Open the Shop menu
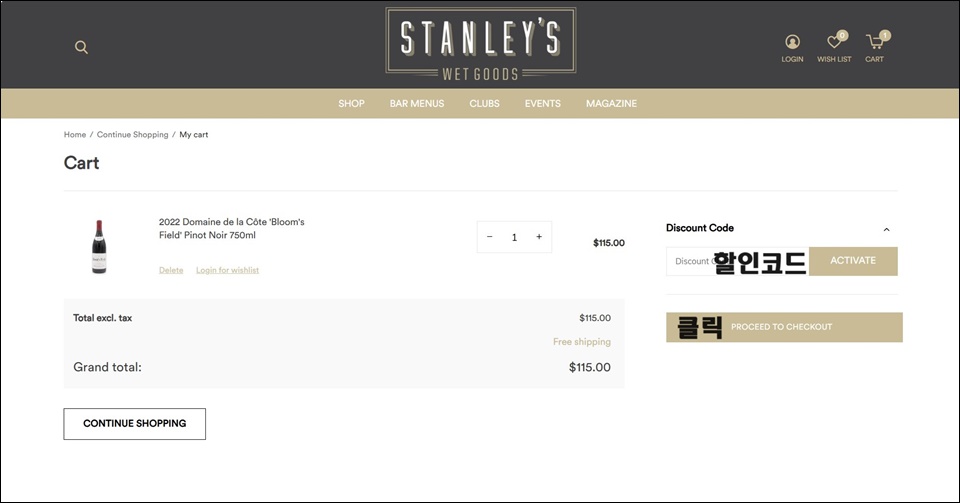 (351, 103)
